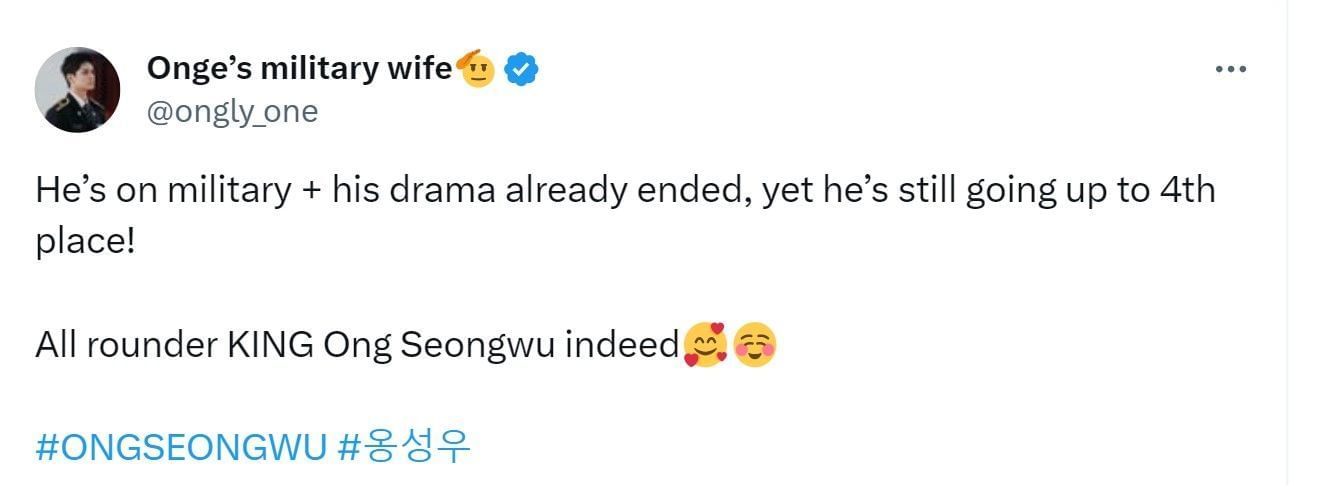Click the blue verified badge
This screenshot has height=485, width=1318.
tap(522, 69)
